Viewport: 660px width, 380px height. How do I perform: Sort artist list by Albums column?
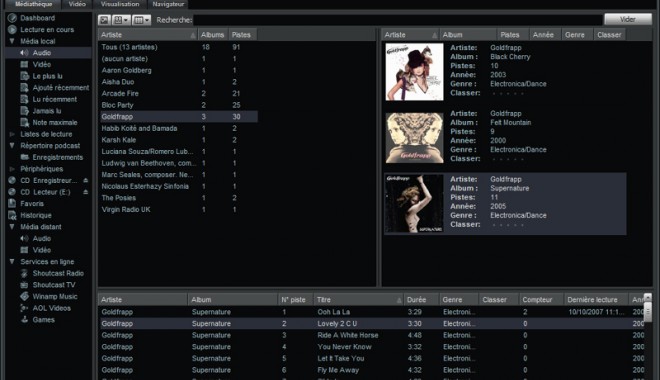coord(213,35)
